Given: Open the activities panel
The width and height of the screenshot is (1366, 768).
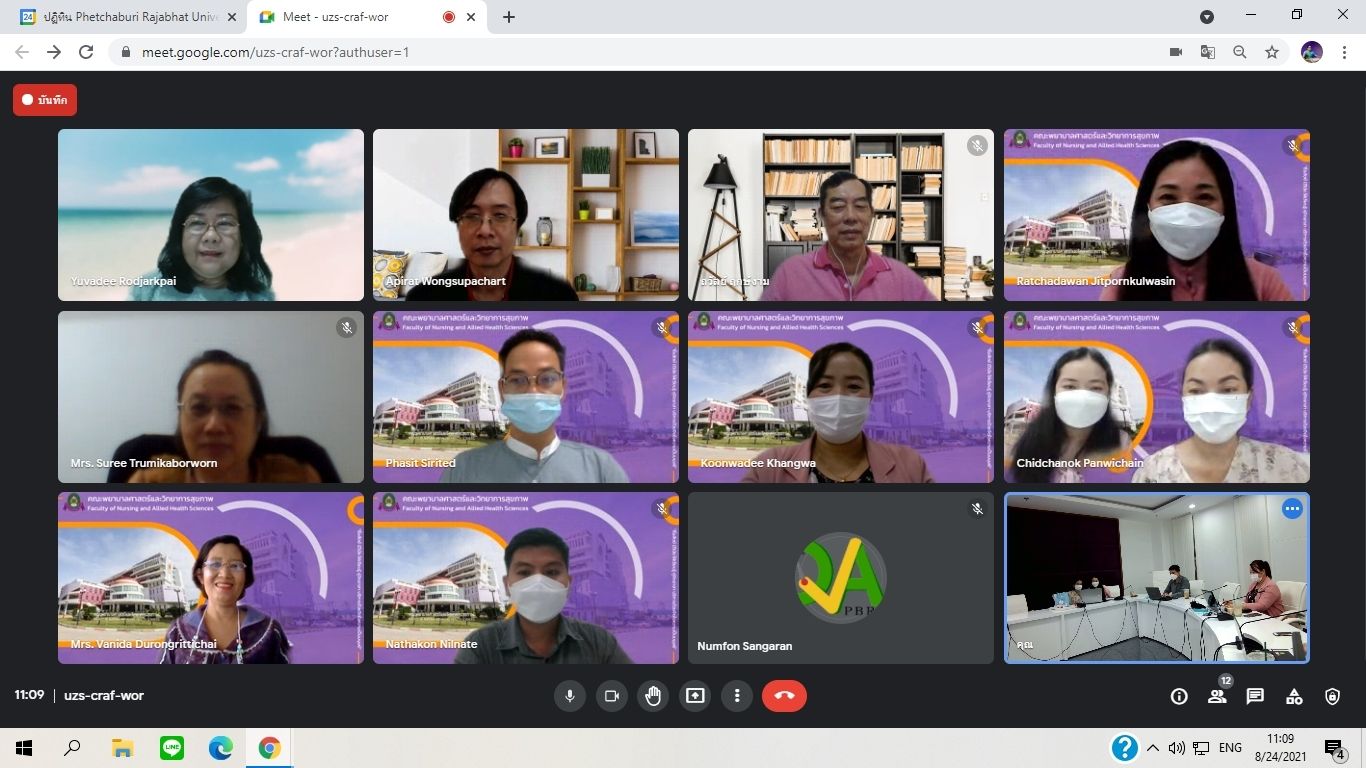Looking at the screenshot, I should [1294, 697].
